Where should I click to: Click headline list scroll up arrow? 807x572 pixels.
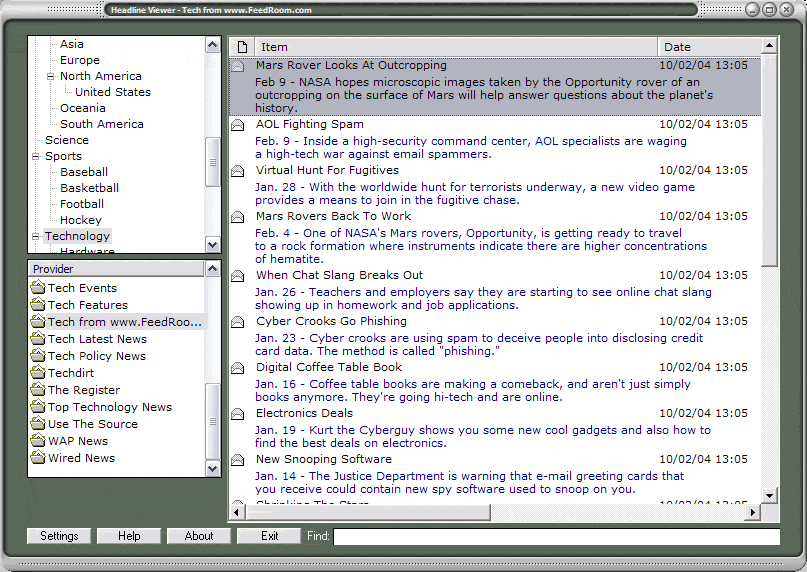pos(769,46)
